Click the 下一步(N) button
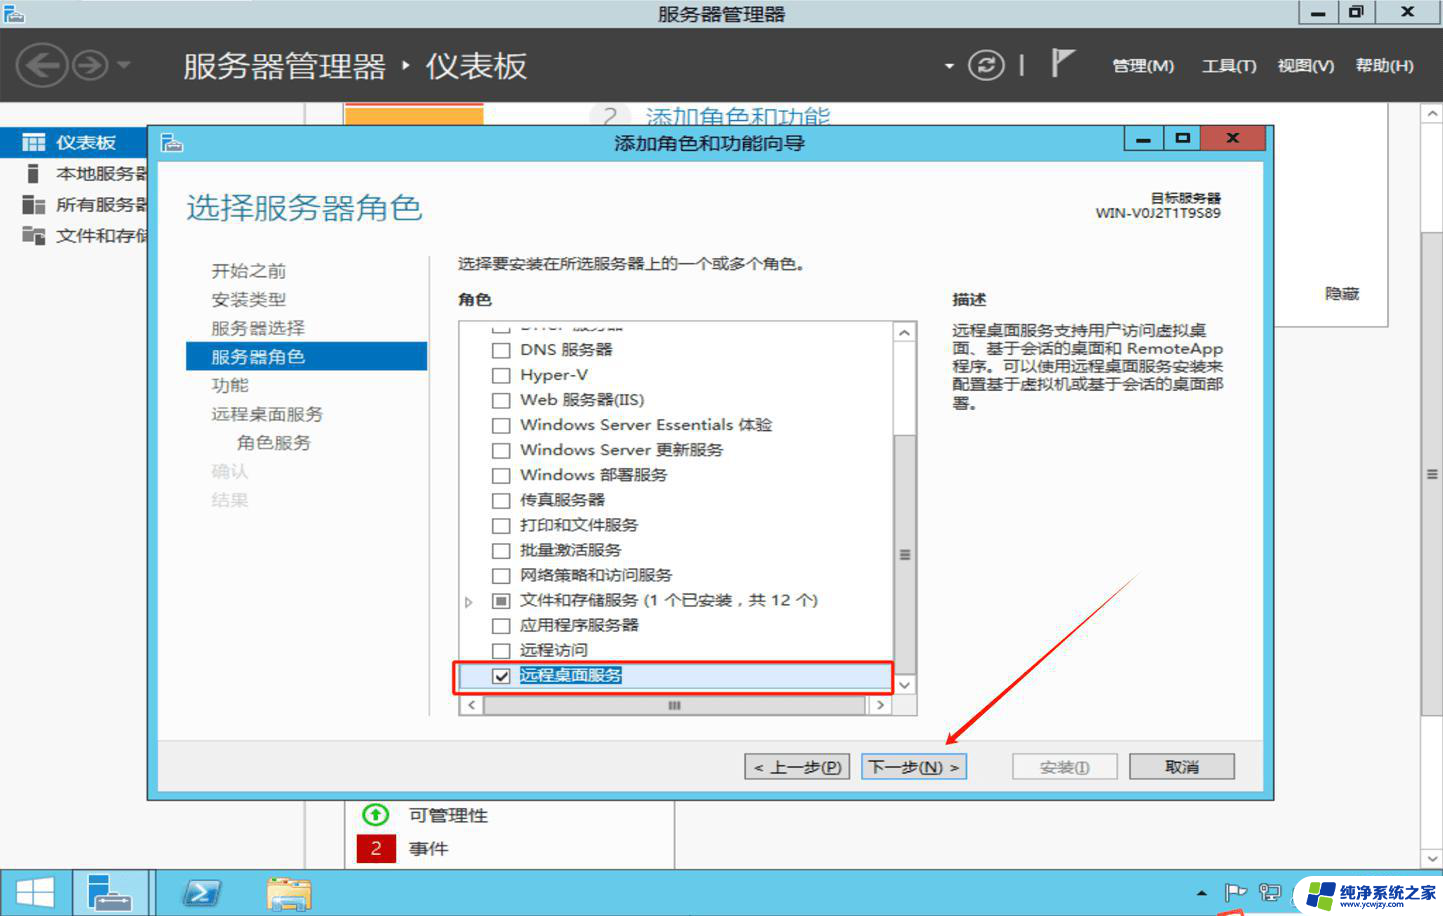 (x=914, y=767)
